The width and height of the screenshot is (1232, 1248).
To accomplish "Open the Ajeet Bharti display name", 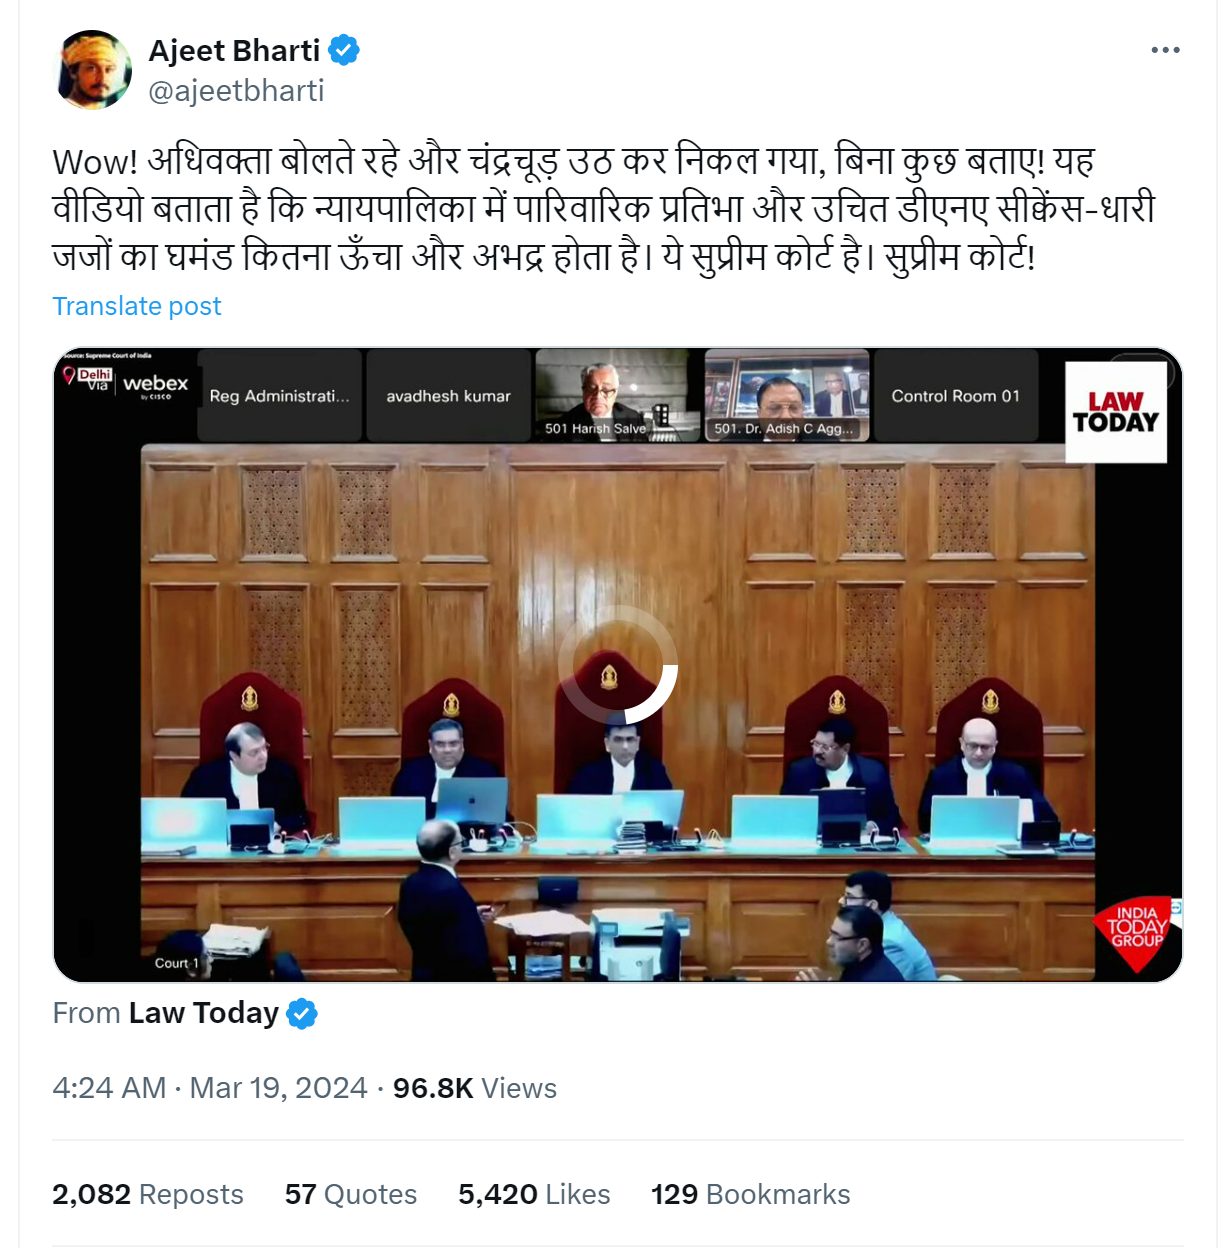I will click(x=234, y=50).
